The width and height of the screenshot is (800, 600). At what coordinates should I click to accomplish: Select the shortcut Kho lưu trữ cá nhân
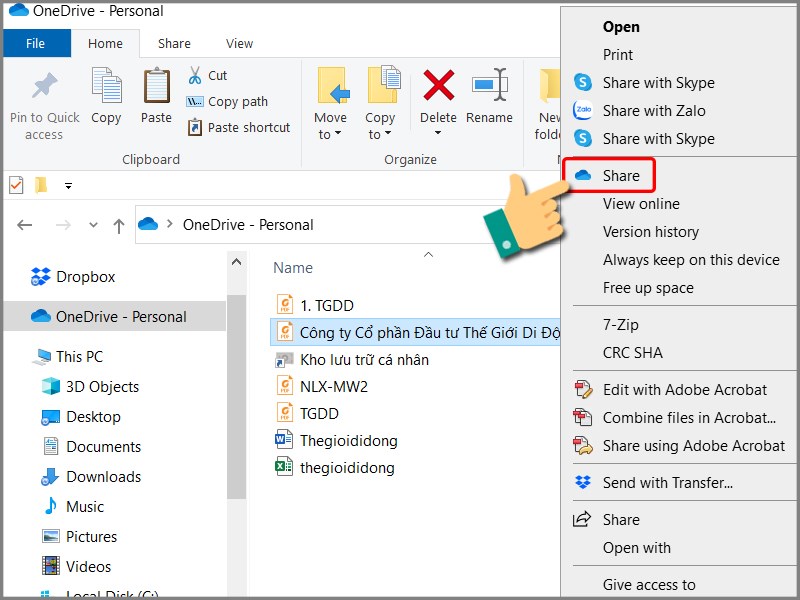click(352, 359)
